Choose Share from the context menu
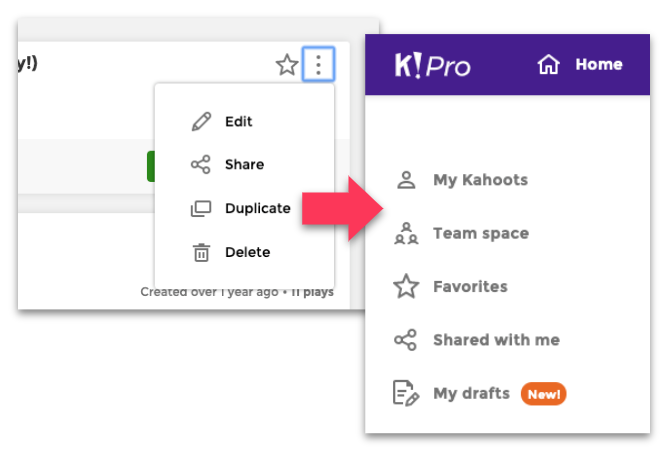The height and width of the screenshot is (454, 664). (x=244, y=164)
